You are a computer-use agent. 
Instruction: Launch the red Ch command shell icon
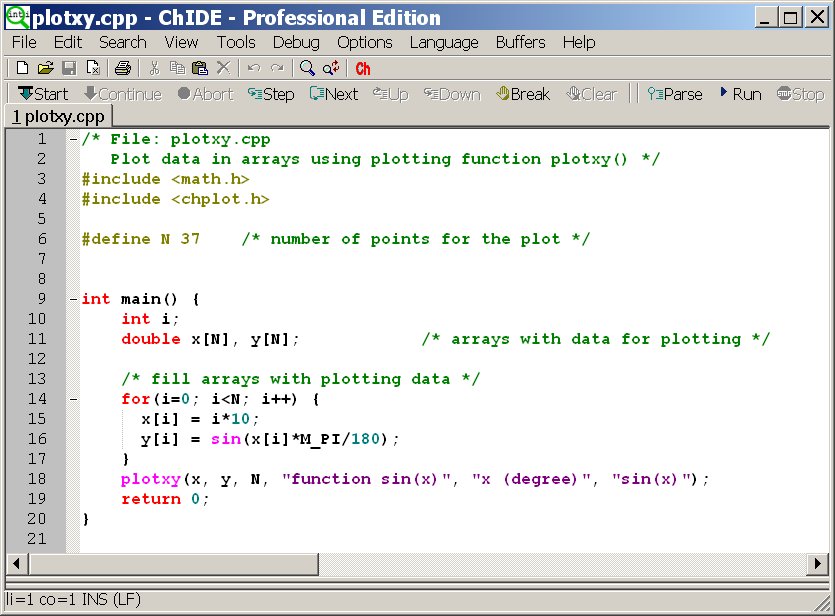[363, 69]
